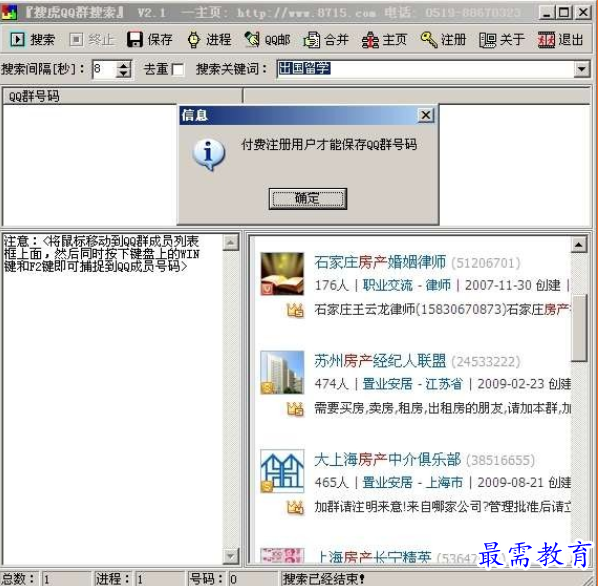Click the 搜索 search toolbar icon
The width and height of the screenshot is (600, 586).
[x=17, y=39]
